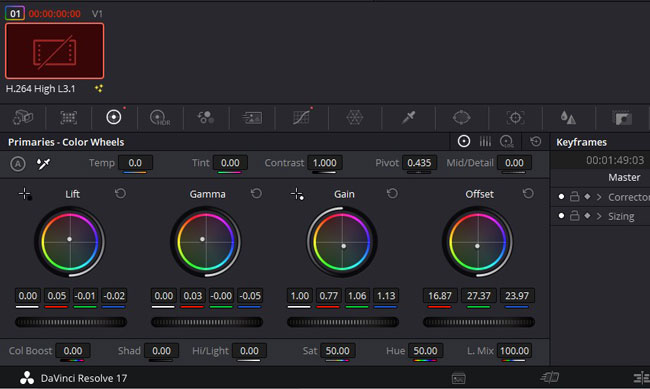Open the Curves palette
This screenshot has height=389, width=650.
[301, 117]
